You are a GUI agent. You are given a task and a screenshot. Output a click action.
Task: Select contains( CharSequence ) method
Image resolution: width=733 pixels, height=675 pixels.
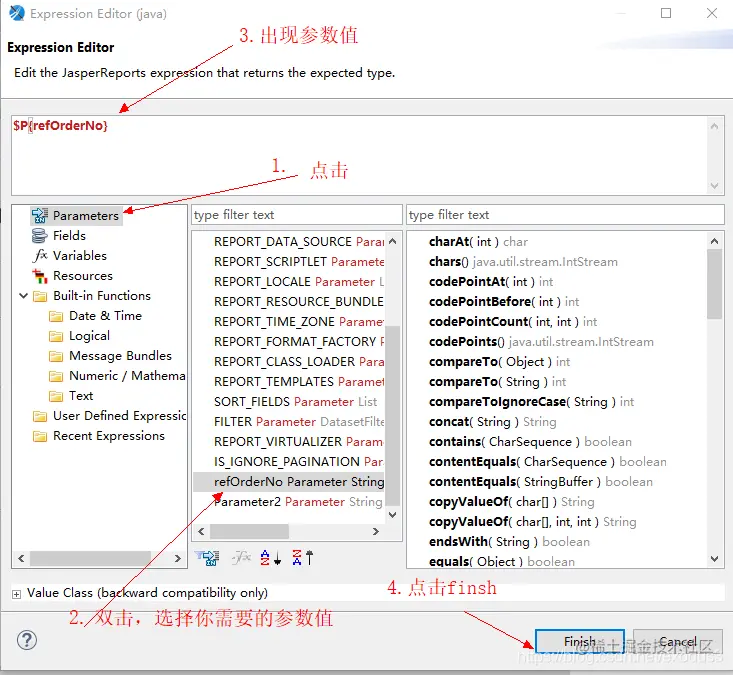click(530, 442)
